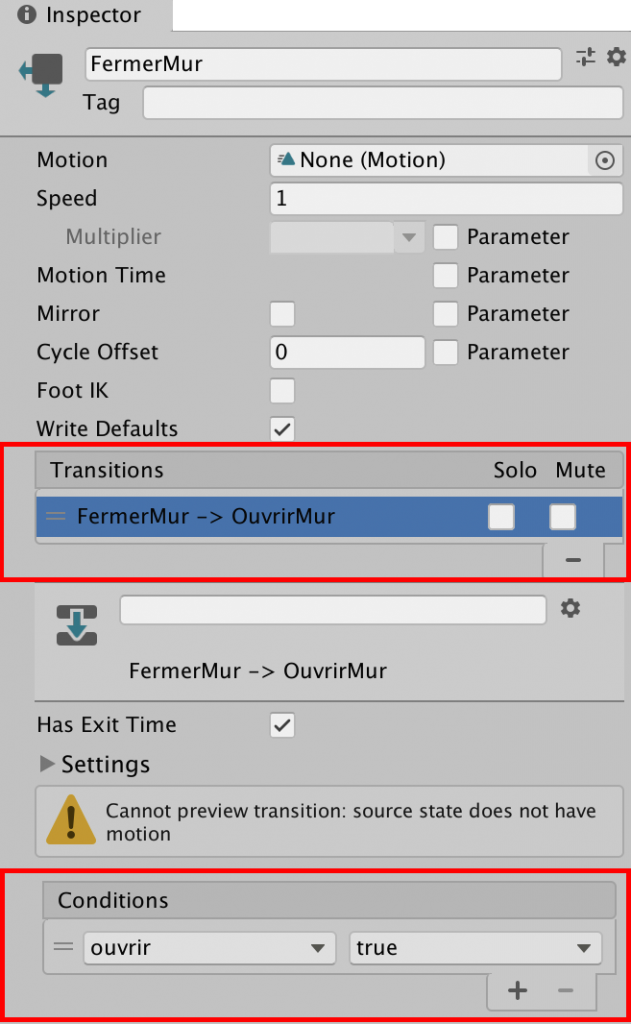631x1024 pixels.
Task: Open the ouvrir condition parameter dropdown
Action: (208, 948)
